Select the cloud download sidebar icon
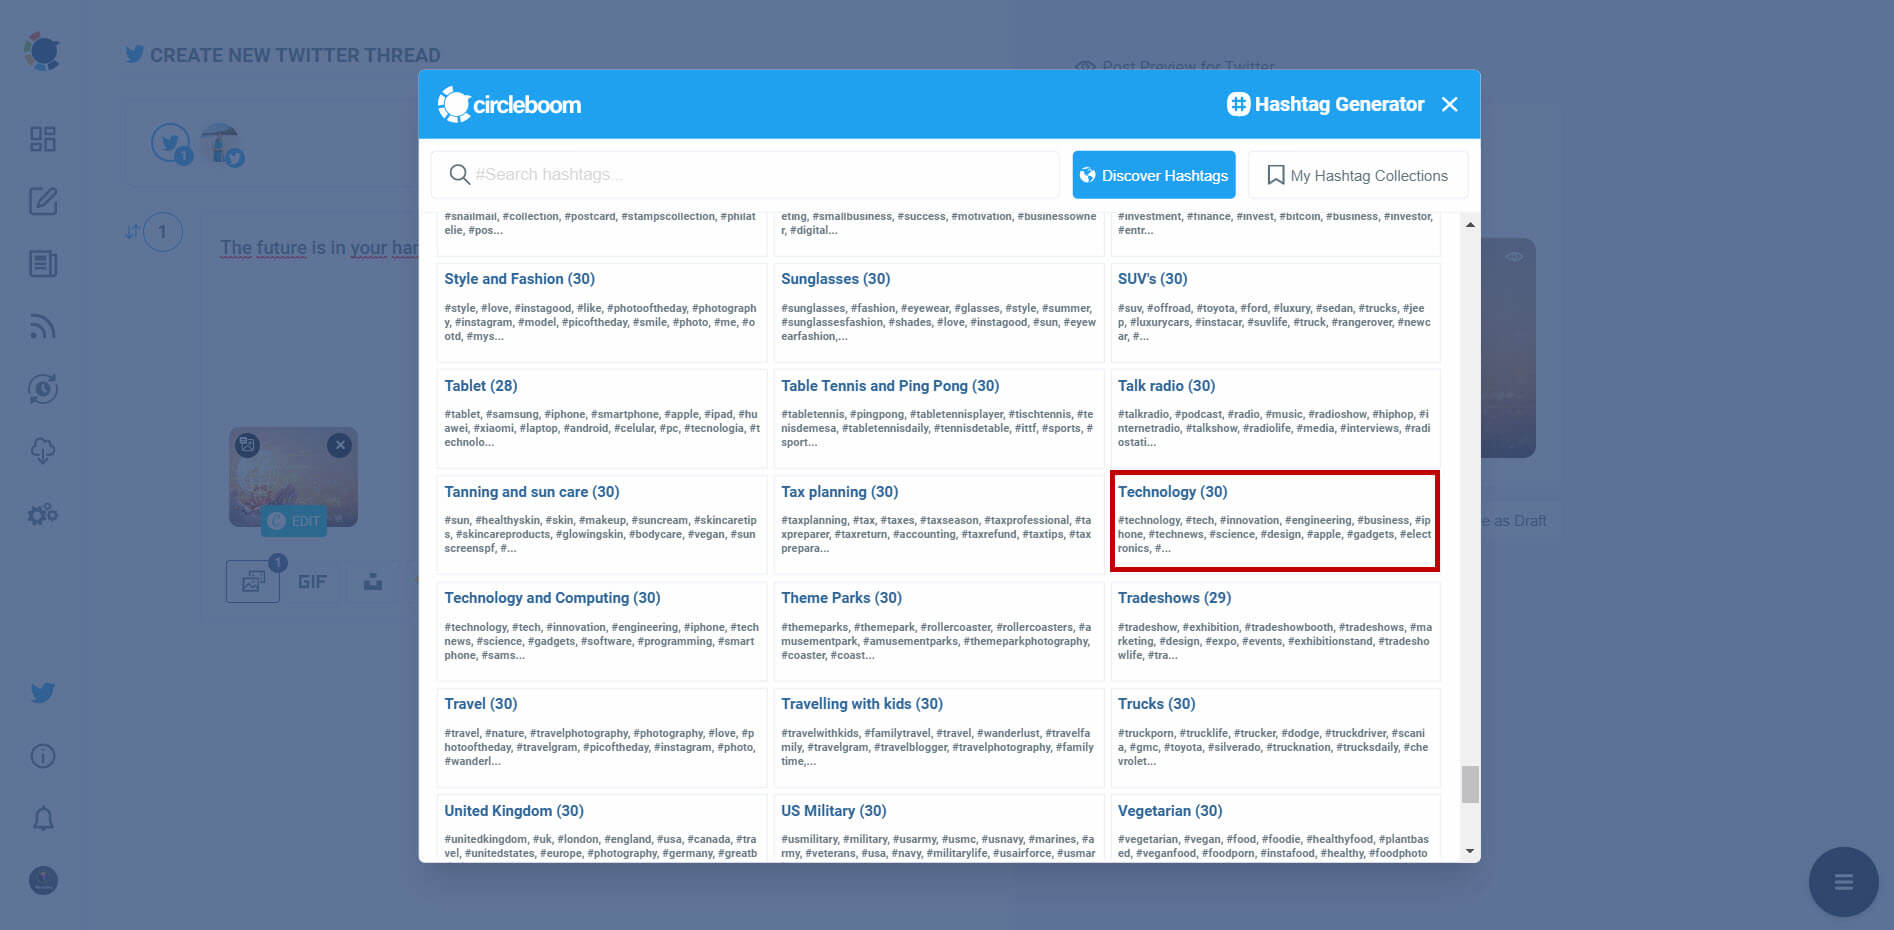Image resolution: width=1894 pixels, height=930 pixels. click(42, 450)
